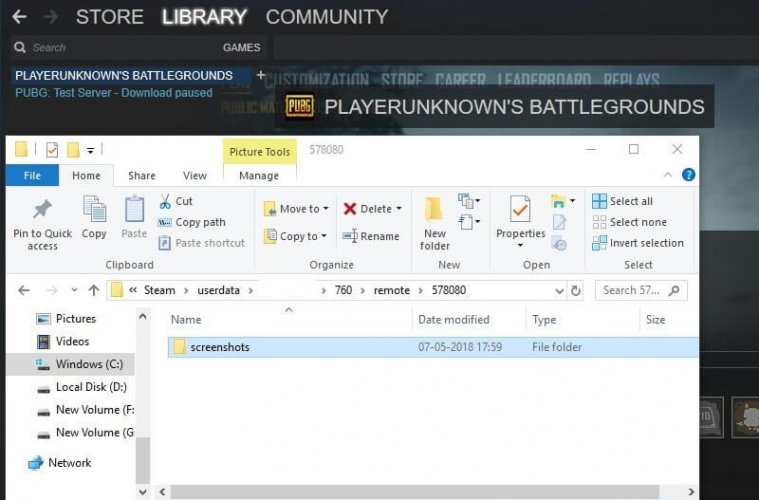The height and width of the screenshot is (500, 759).
Task: Create a New folder
Action: 434,224
